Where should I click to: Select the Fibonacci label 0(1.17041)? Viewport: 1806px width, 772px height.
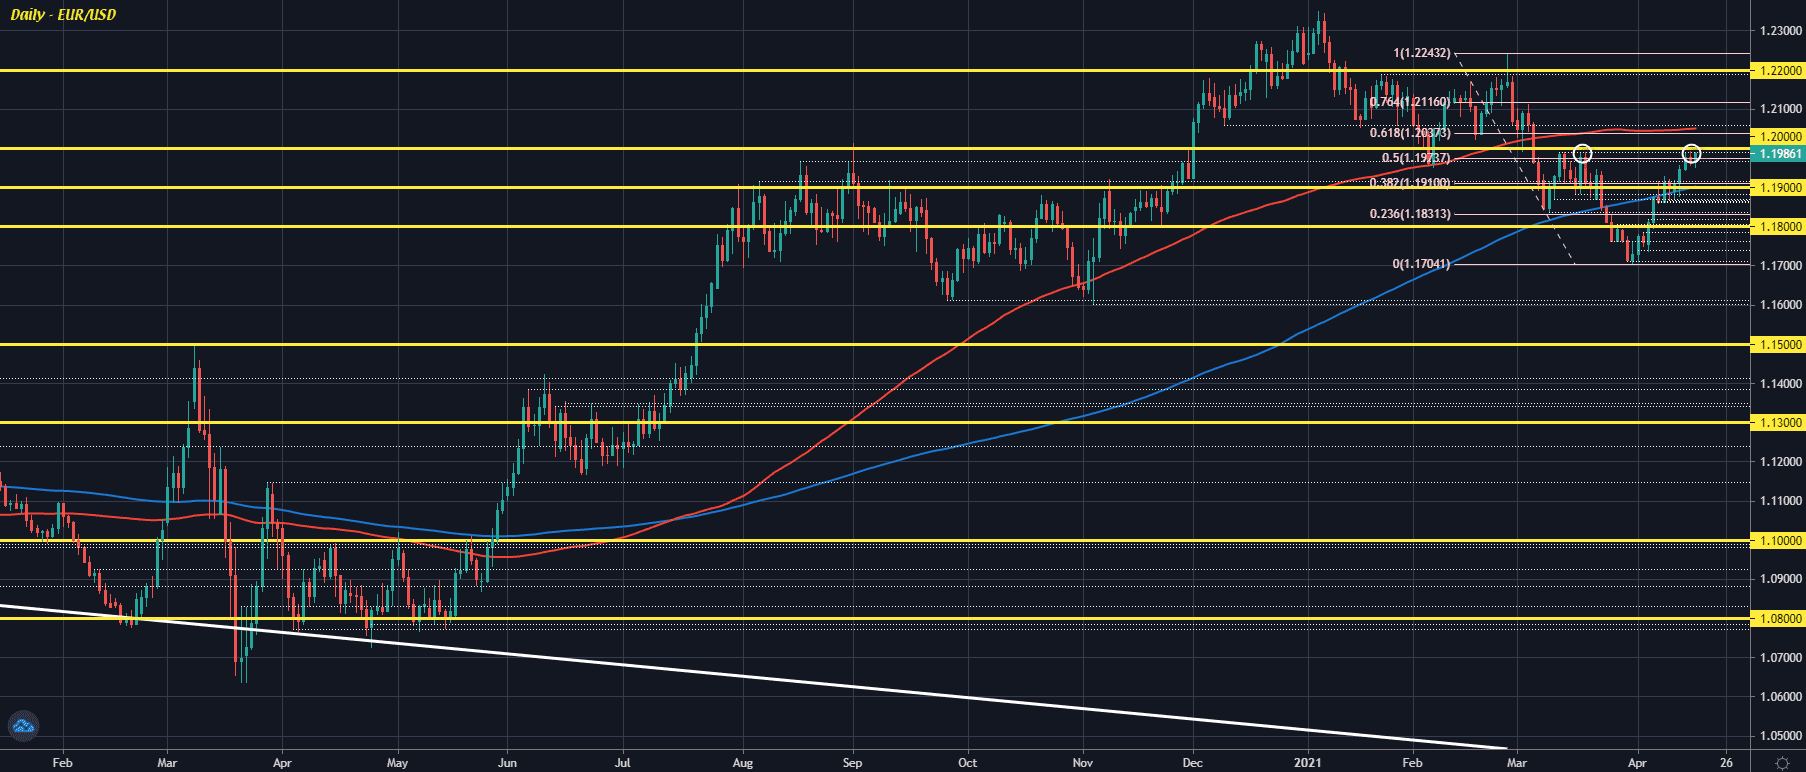pyautogui.click(x=1421, y=264)
